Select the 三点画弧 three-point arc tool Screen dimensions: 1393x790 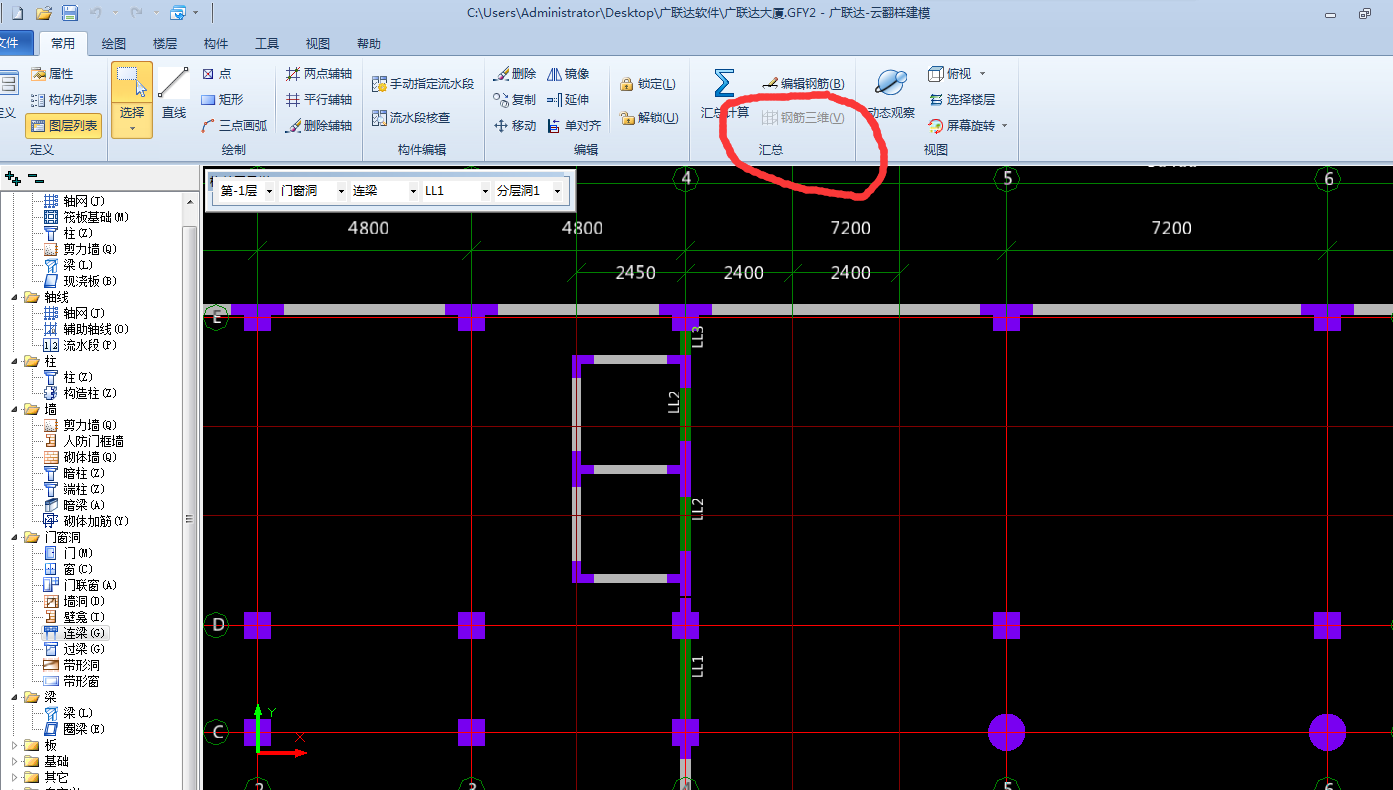(x=234, y=126)
